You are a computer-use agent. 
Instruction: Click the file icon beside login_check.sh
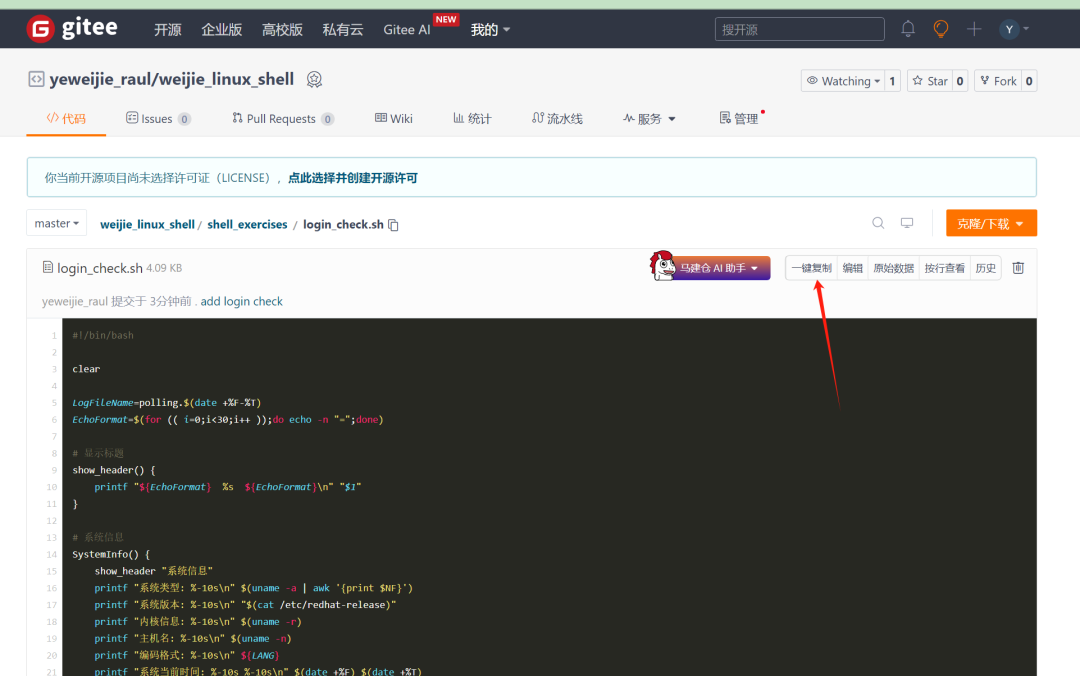(x=48, y=267)
